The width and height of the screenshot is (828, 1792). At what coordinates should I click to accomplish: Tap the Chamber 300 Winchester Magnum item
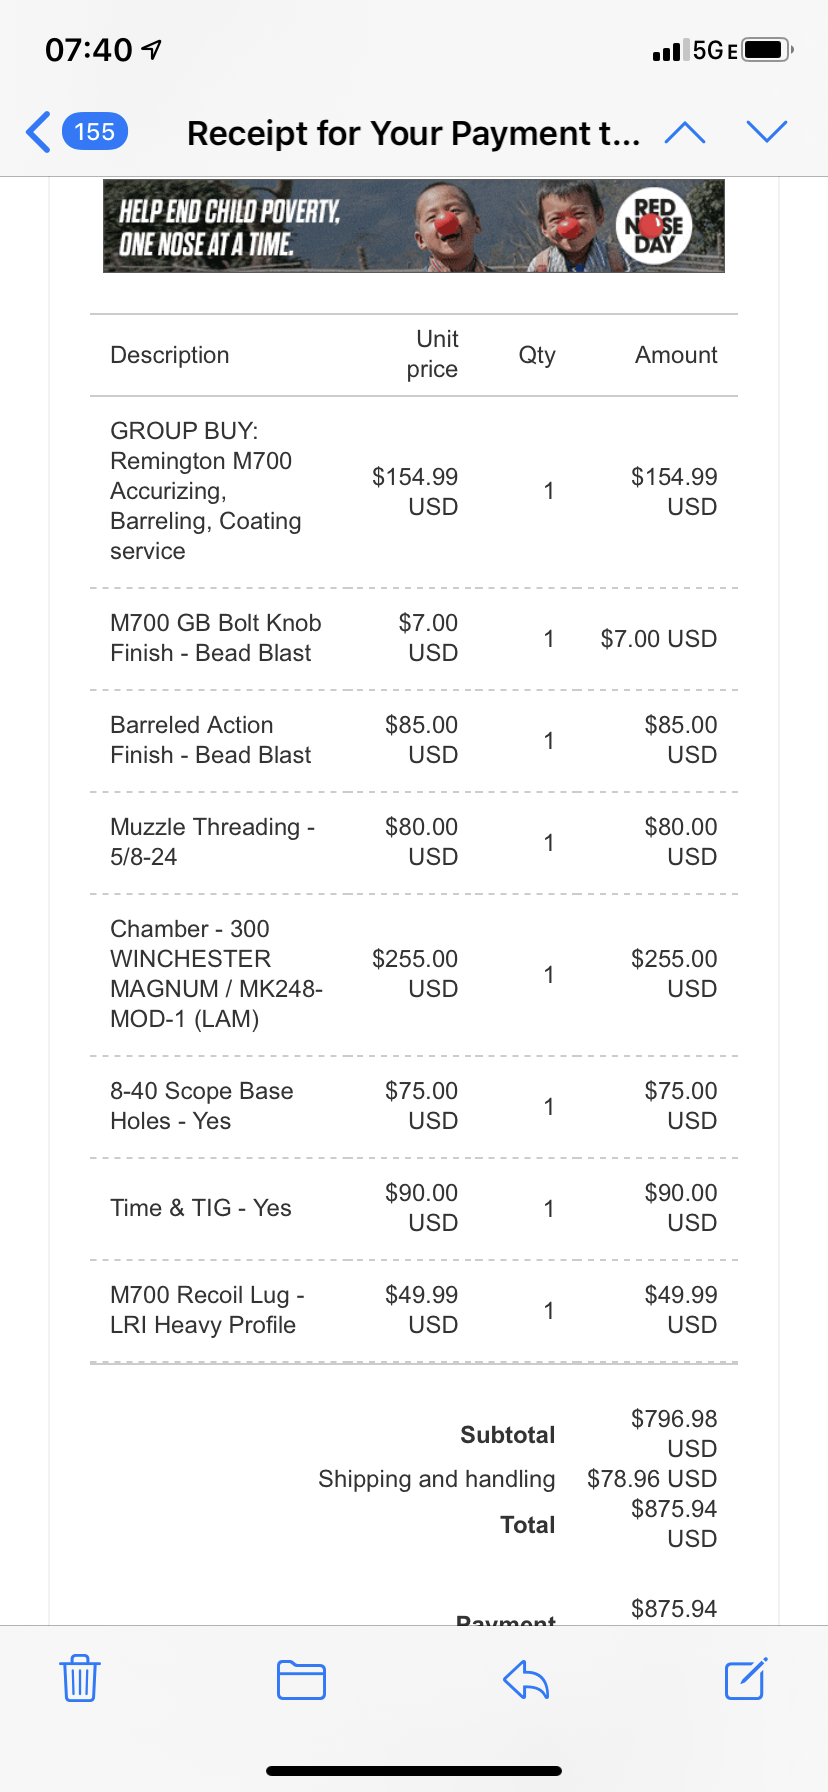point(215,974)
